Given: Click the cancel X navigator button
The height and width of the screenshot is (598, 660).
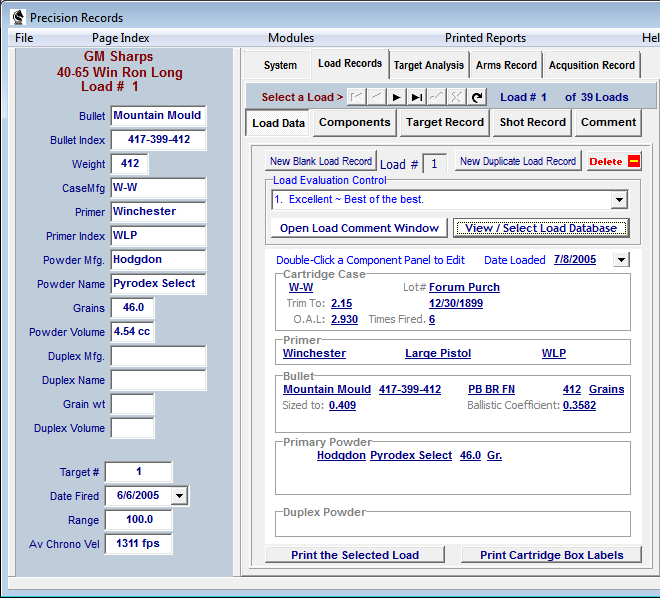Looking at the screenshot, I should point(456,97).
